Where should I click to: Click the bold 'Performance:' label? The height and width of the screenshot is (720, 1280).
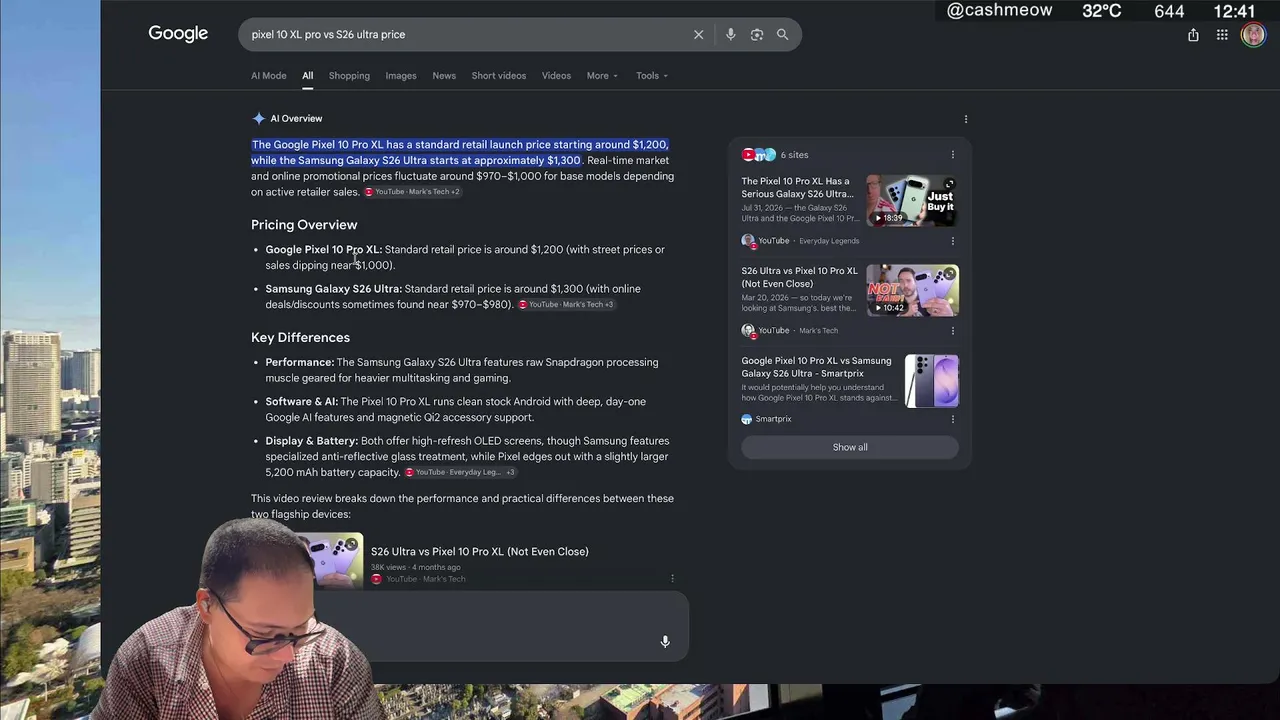pos(300,362)
